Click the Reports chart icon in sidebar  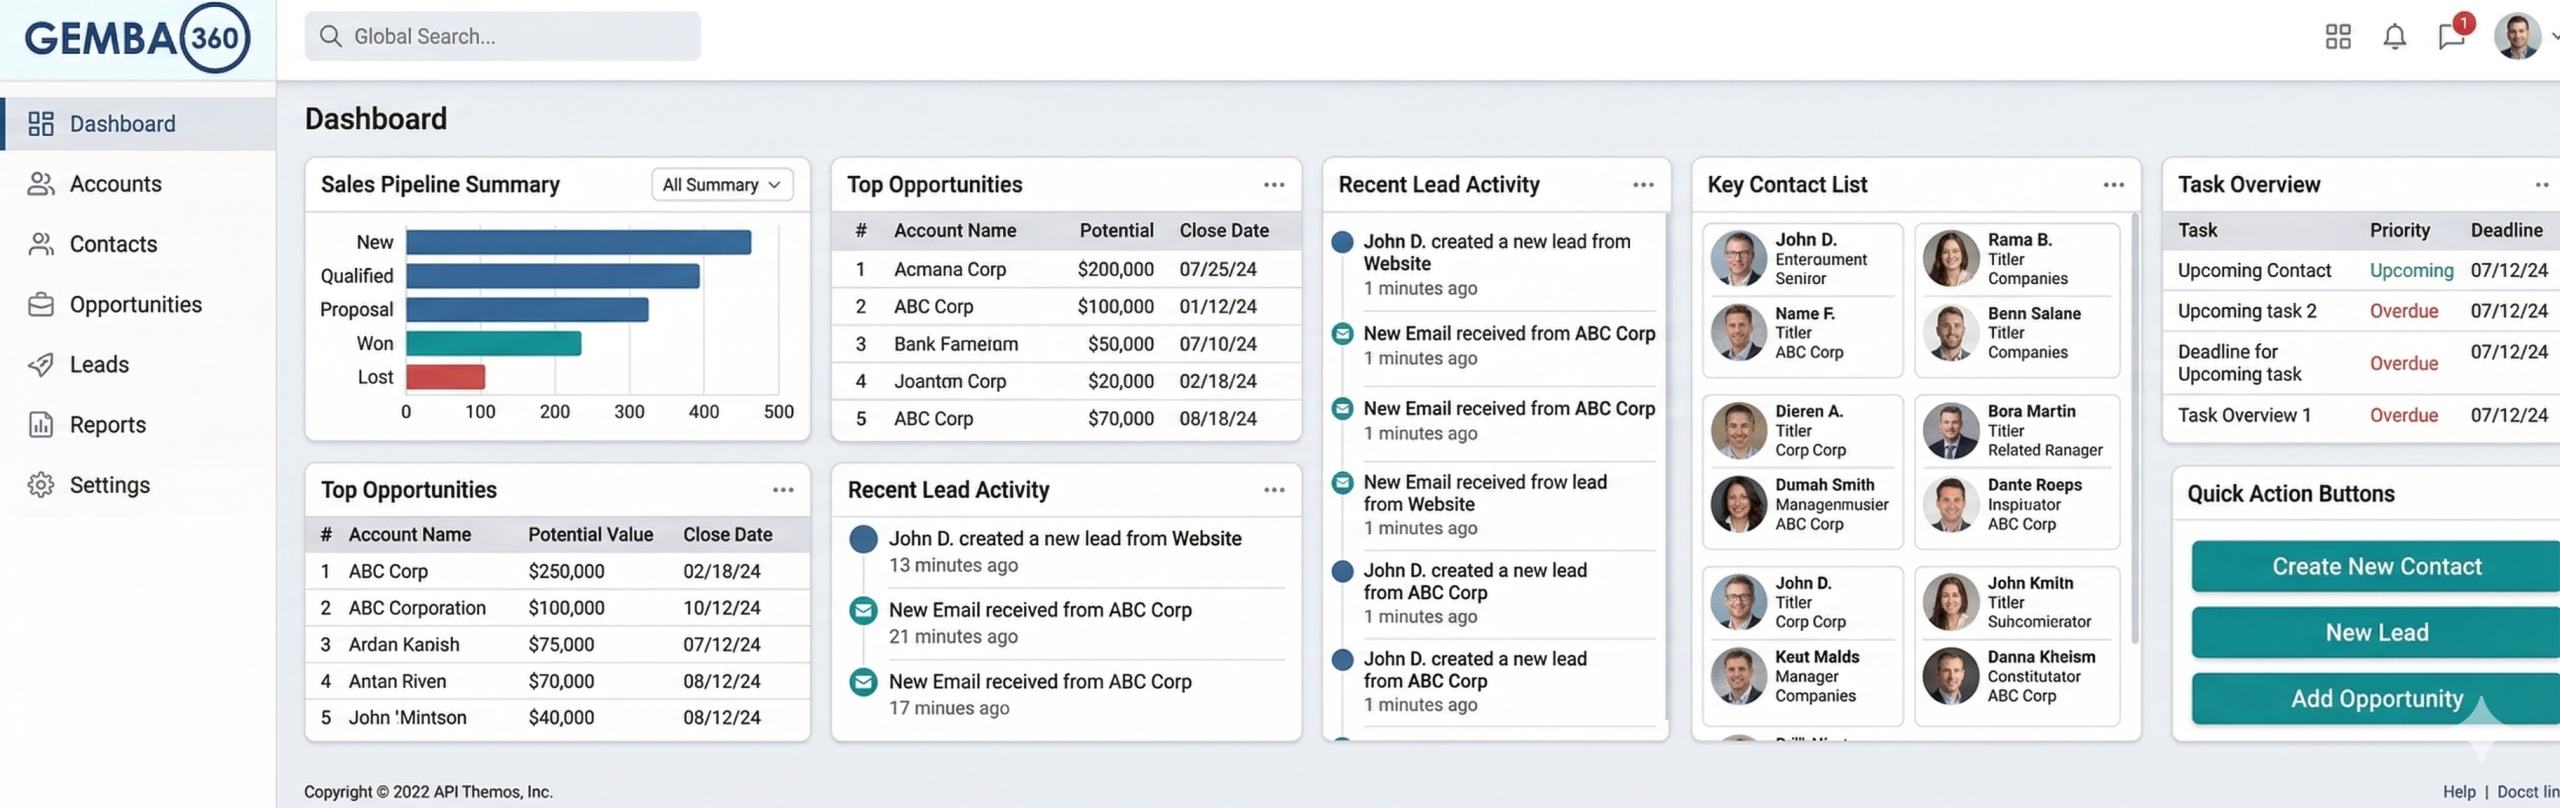41,425
